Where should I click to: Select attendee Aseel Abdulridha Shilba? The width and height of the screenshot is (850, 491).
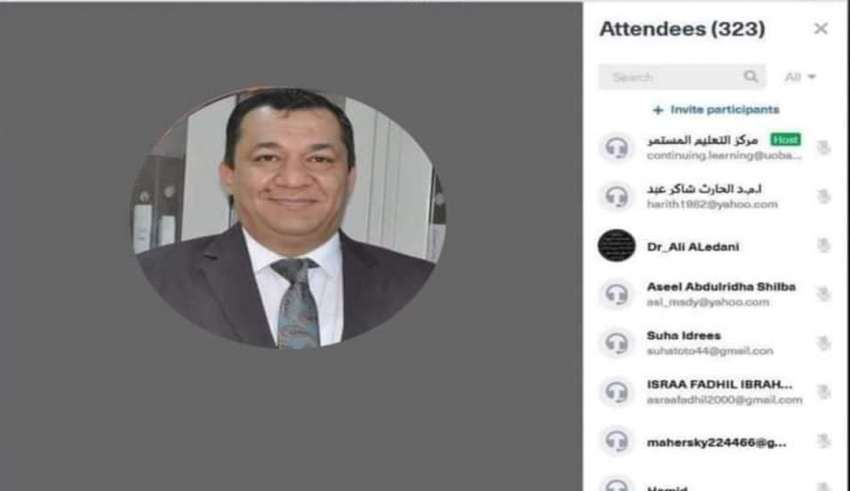pos(714,294)
